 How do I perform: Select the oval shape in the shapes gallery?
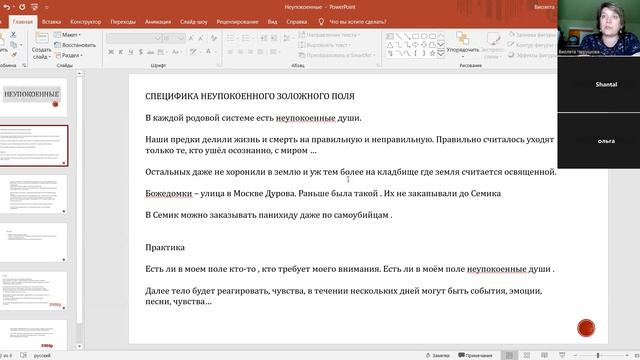[424, 36]
